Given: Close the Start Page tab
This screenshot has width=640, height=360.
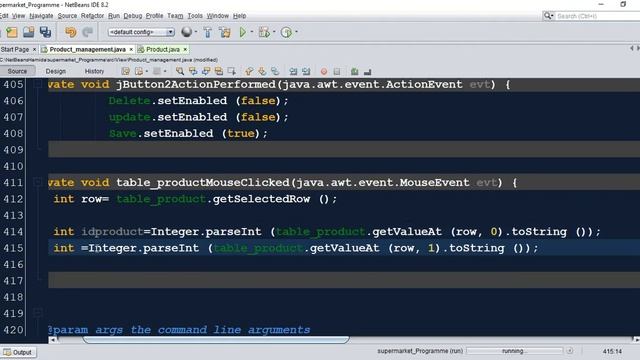Looking at the screenshot, I should pos(34,49).
